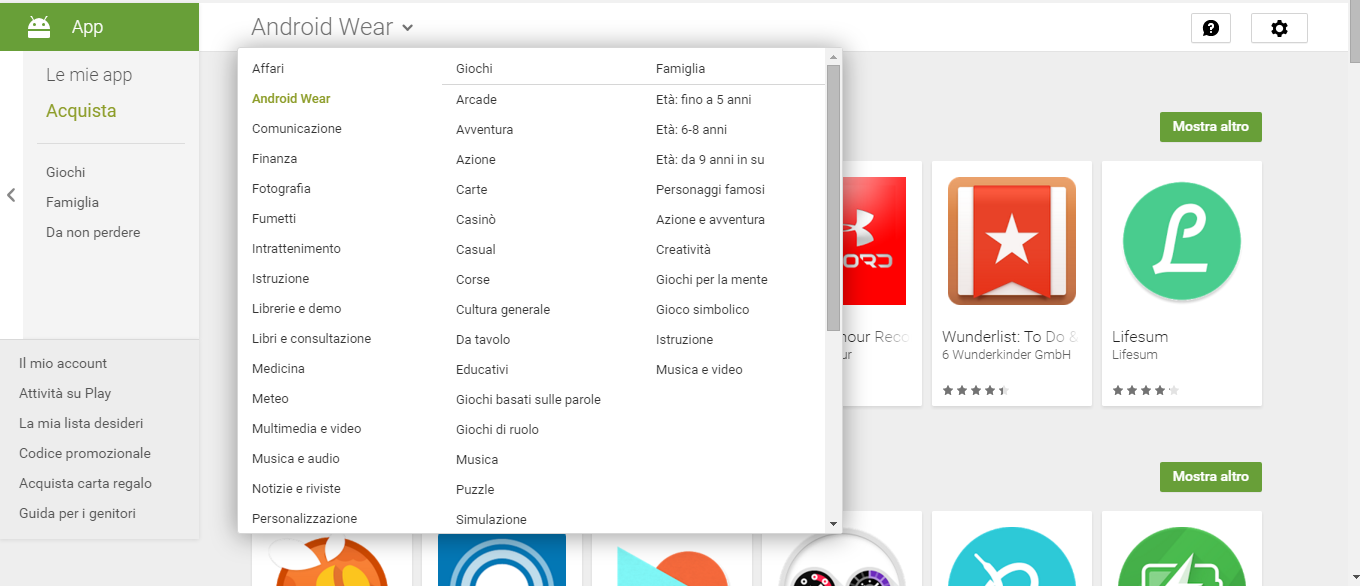Pick Carte games category

click(472, 190)
